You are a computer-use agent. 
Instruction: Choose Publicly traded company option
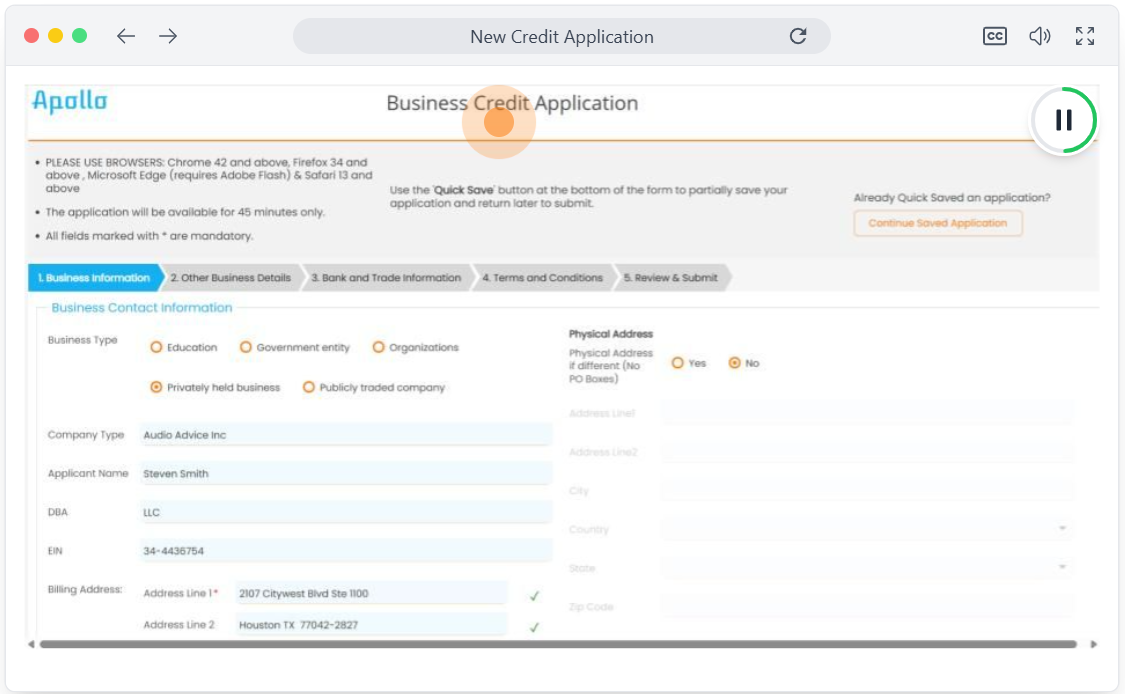(307, 386)
